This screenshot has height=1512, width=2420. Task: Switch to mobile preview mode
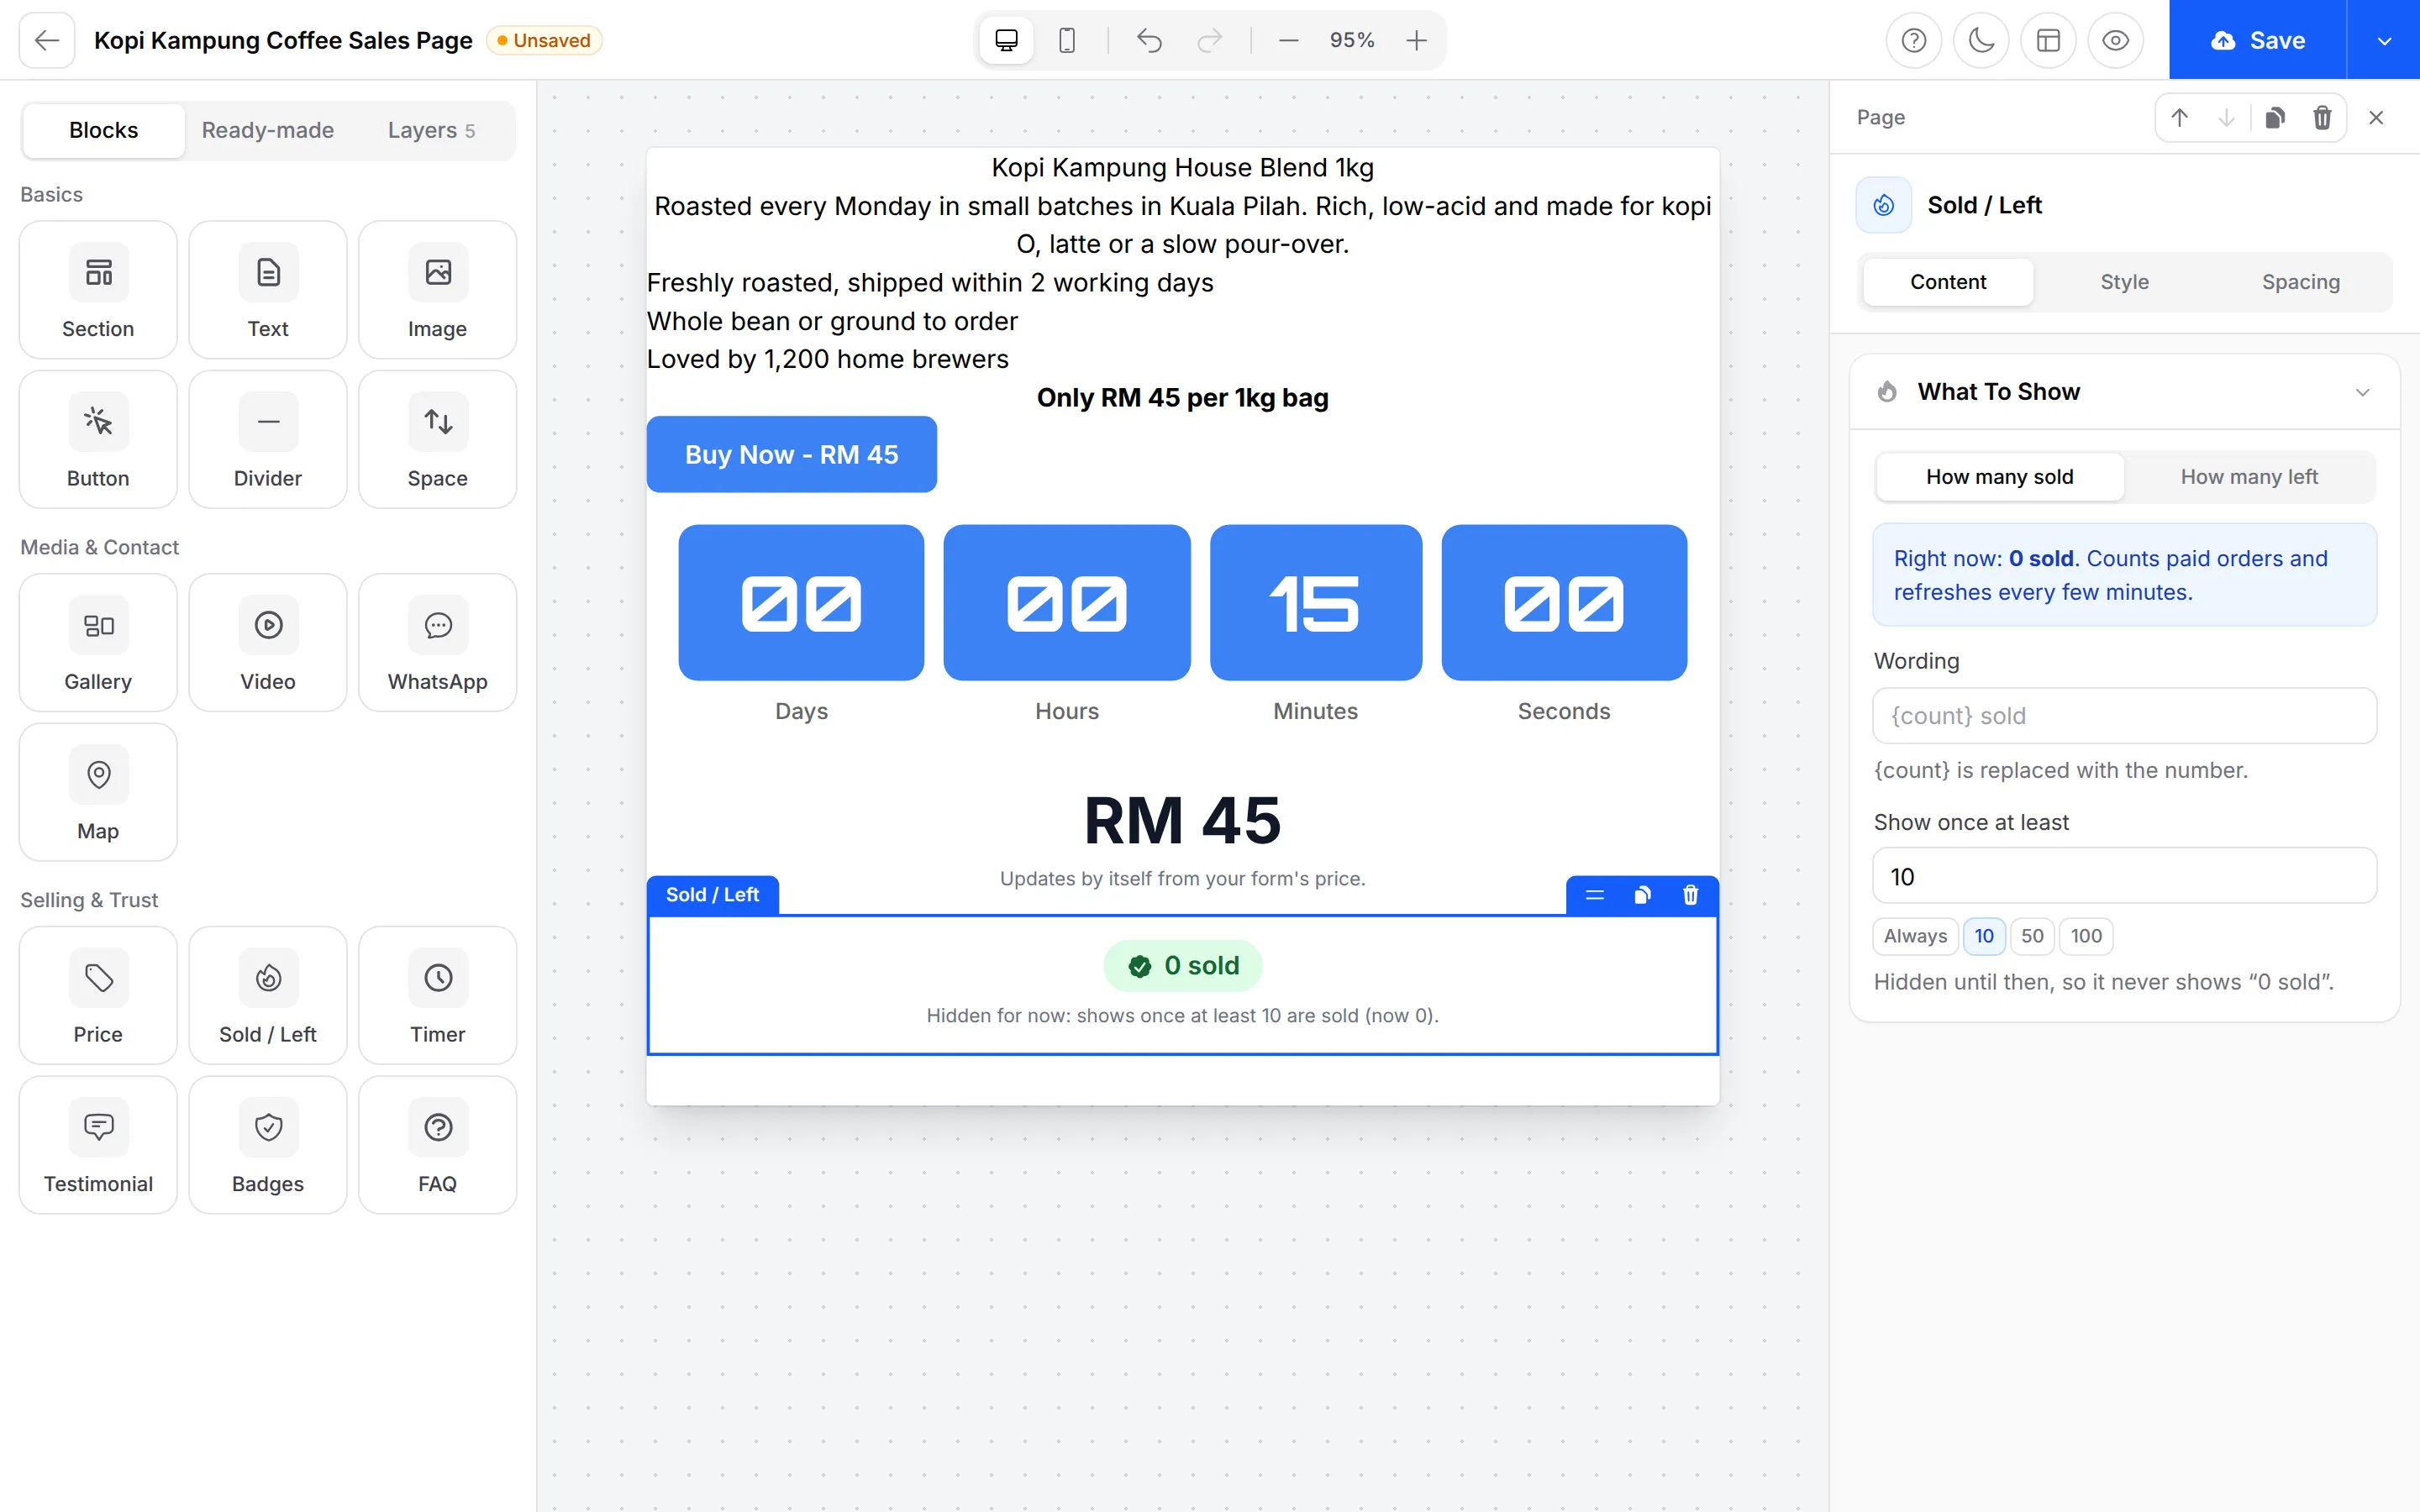tap(1067, 40)
